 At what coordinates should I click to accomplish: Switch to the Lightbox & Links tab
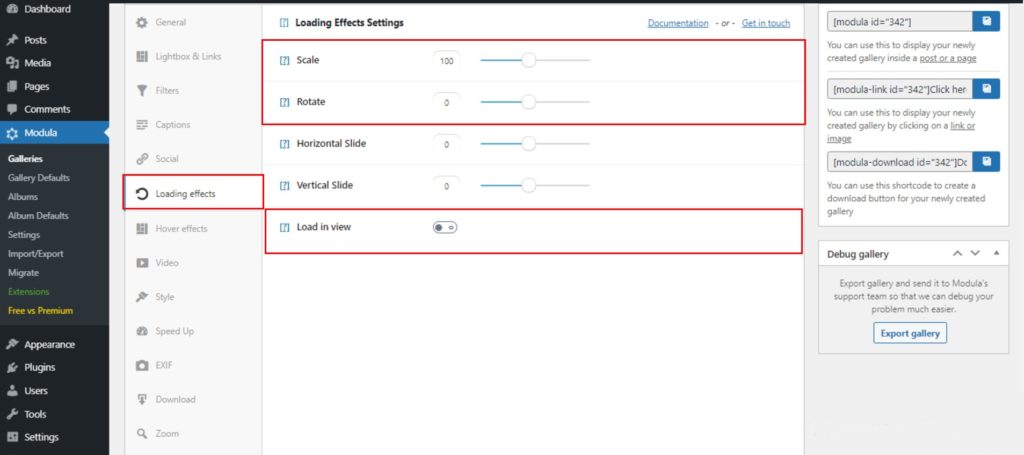tap(188, 57)
